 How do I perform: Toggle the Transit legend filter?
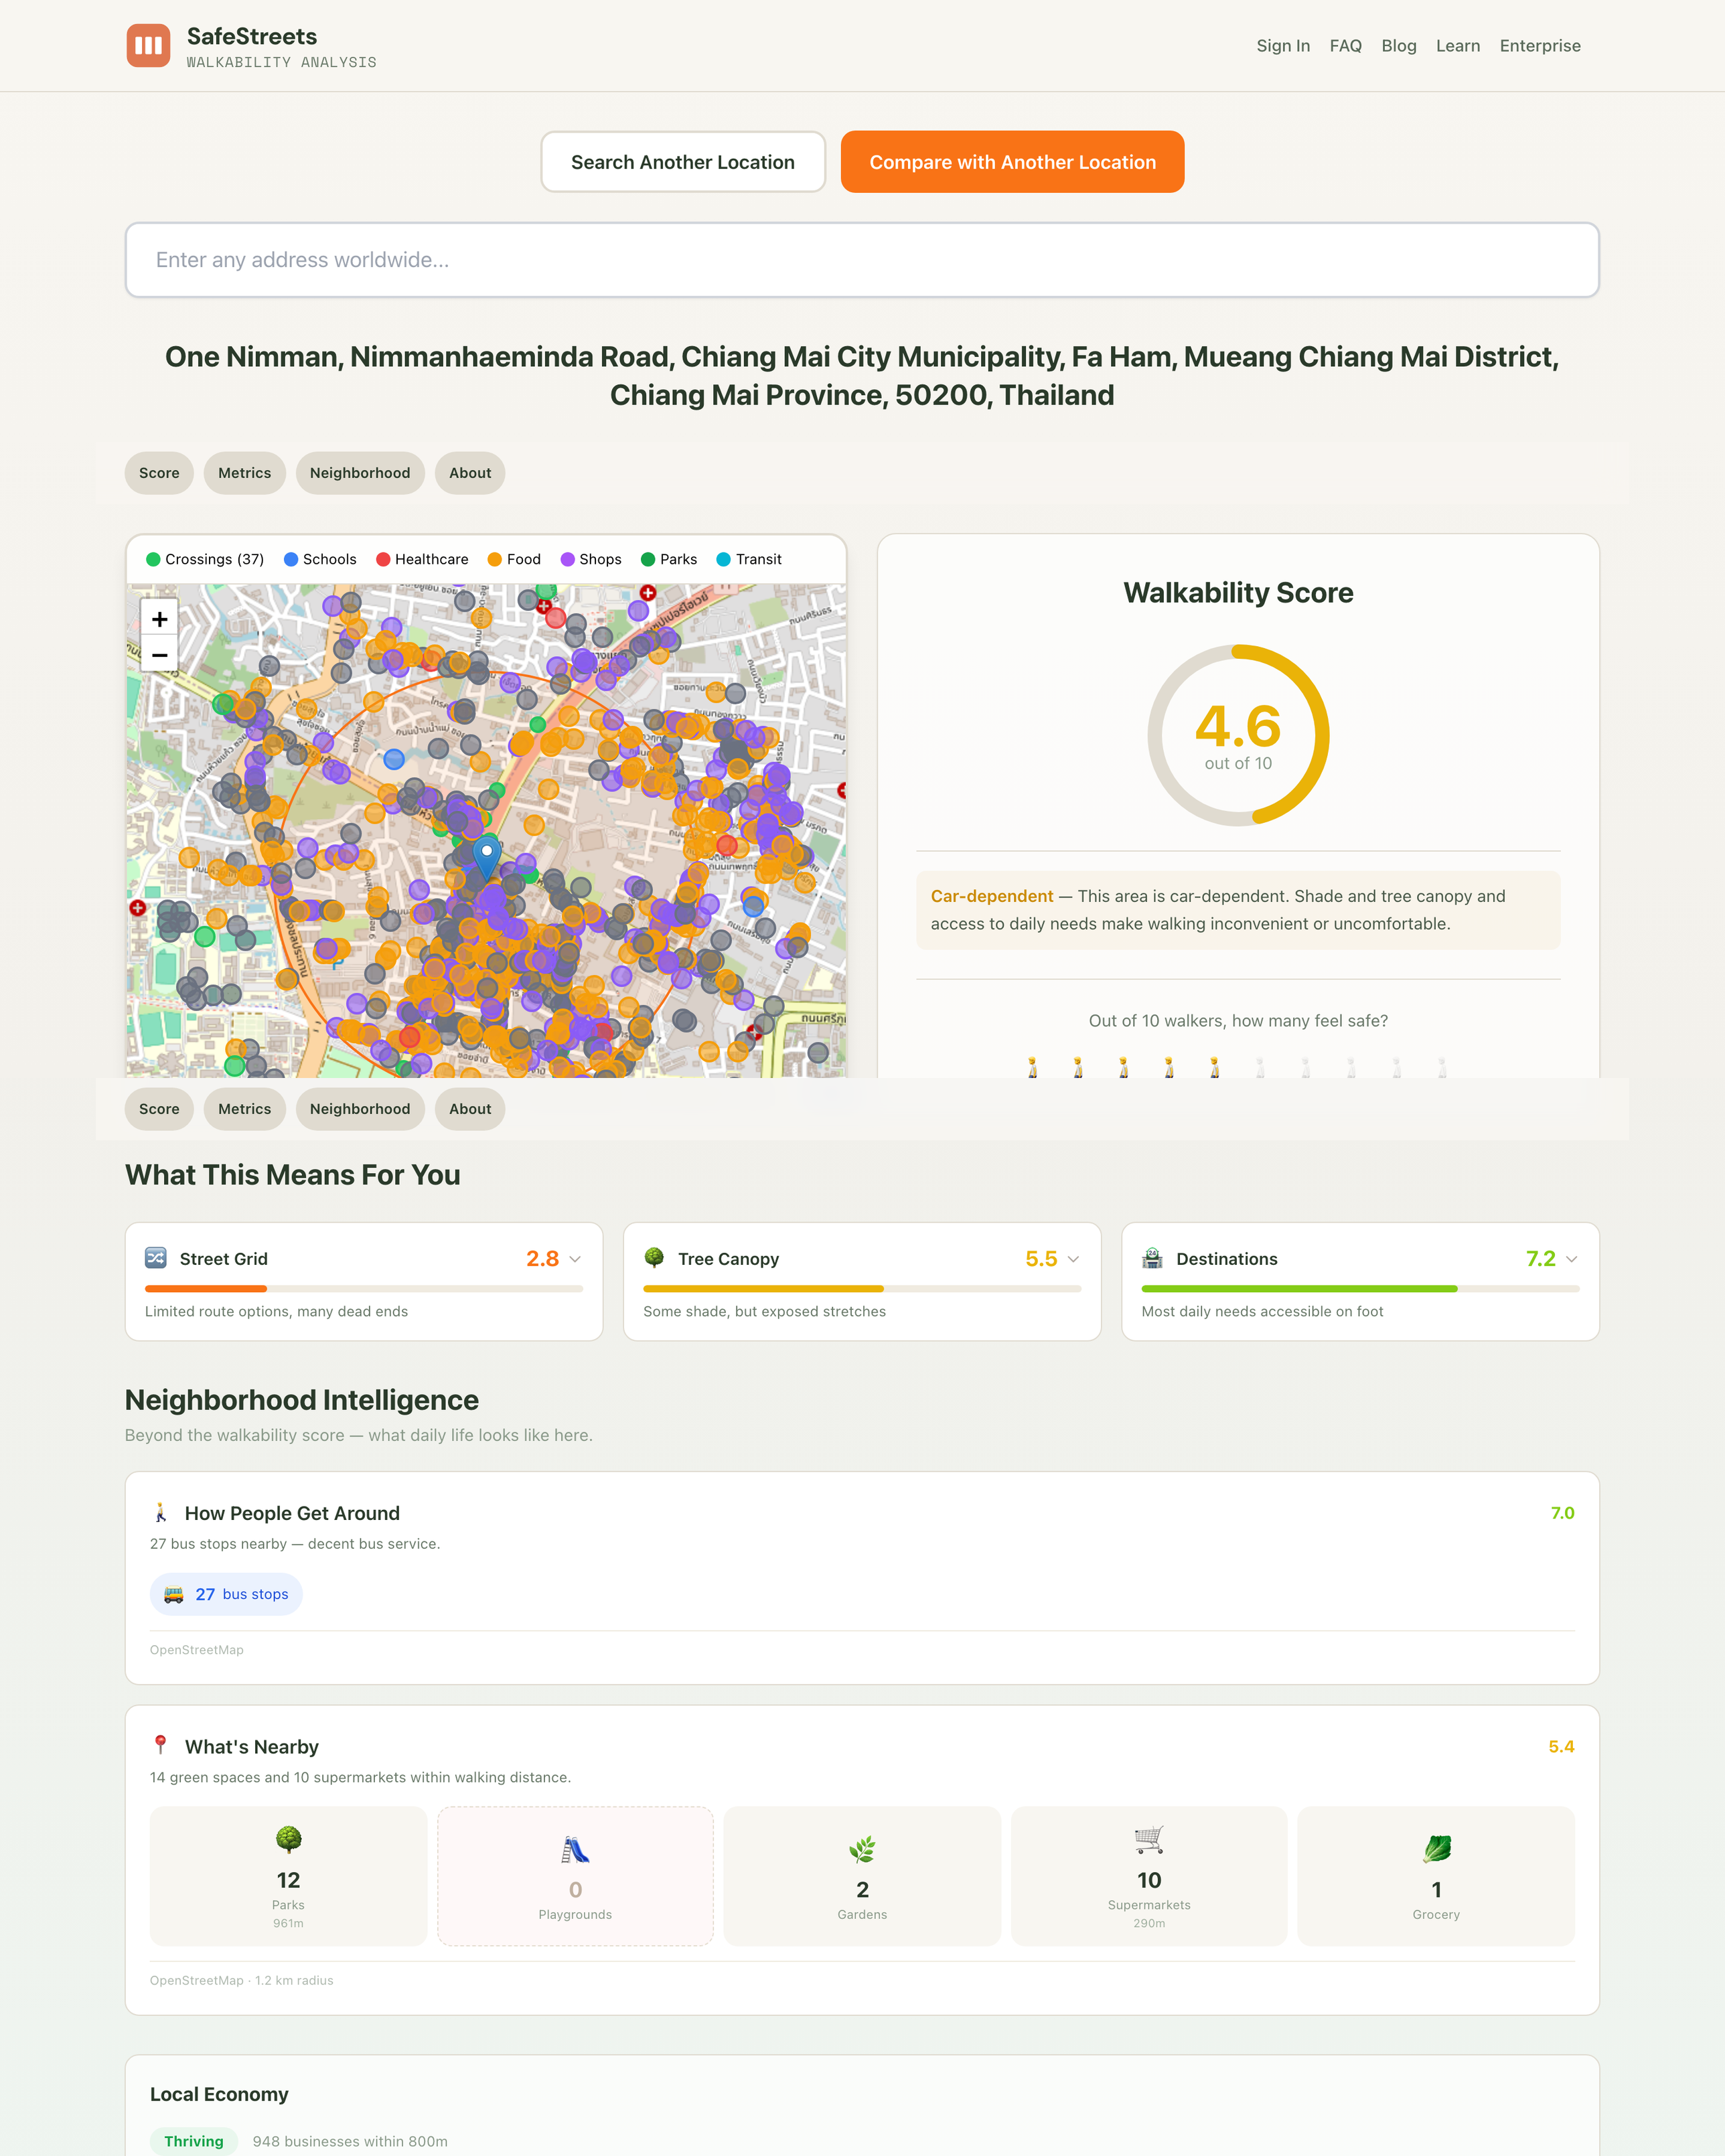[x=749, y=559]
